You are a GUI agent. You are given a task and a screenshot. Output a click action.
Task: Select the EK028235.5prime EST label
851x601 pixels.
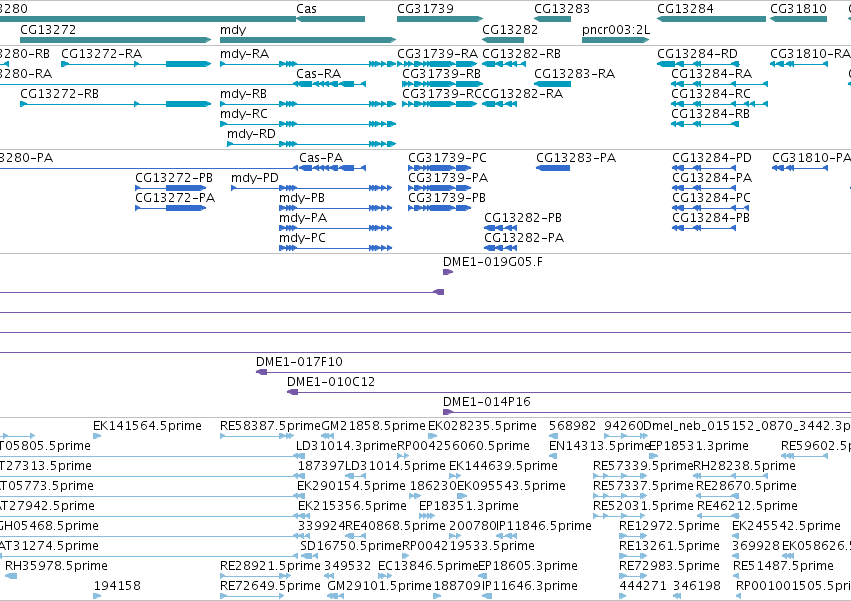coord(482,426)
